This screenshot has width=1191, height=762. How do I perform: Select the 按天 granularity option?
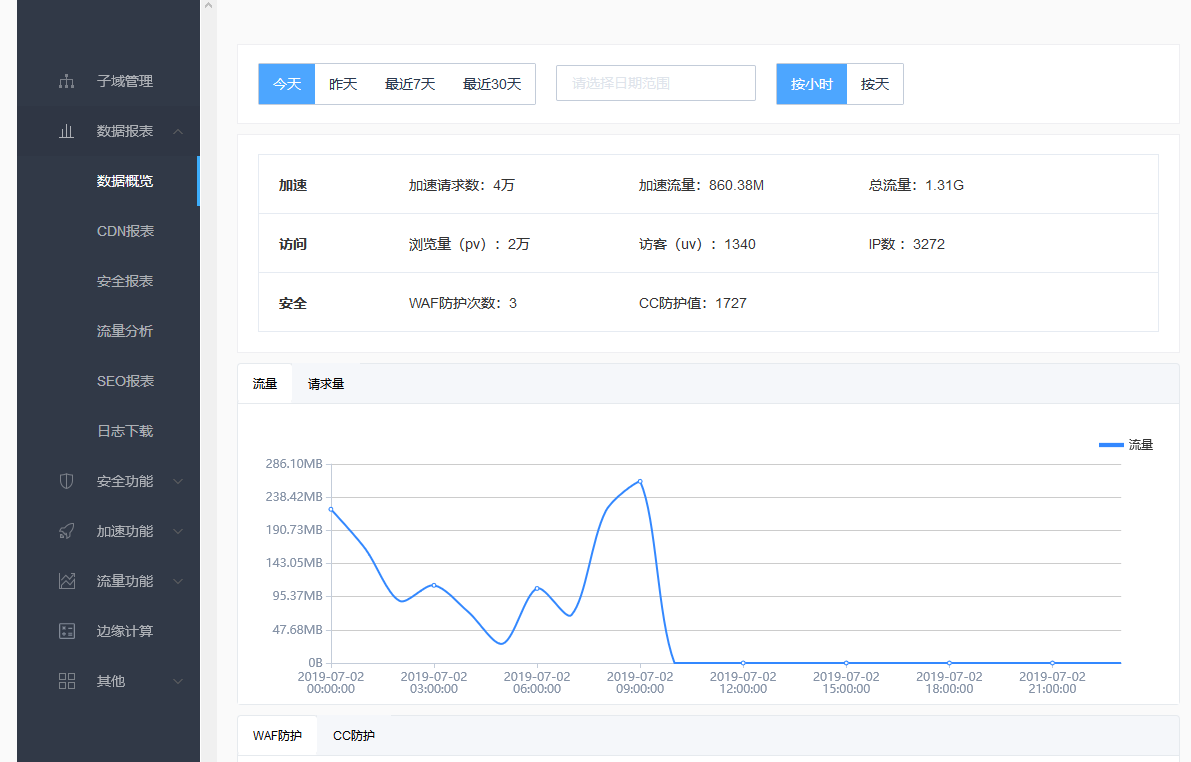pos(875,84)
